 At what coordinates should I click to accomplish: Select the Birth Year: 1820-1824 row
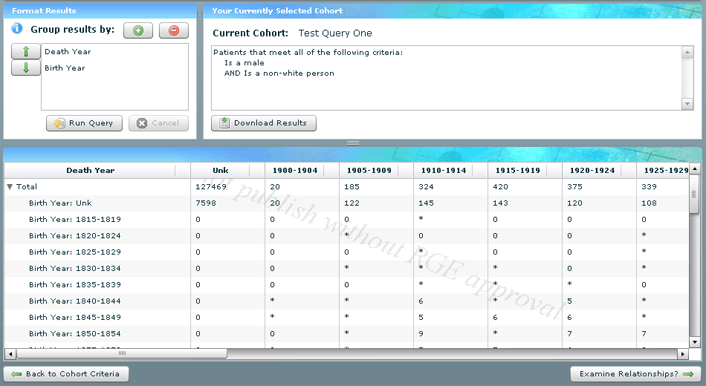(x=347, y=236)
